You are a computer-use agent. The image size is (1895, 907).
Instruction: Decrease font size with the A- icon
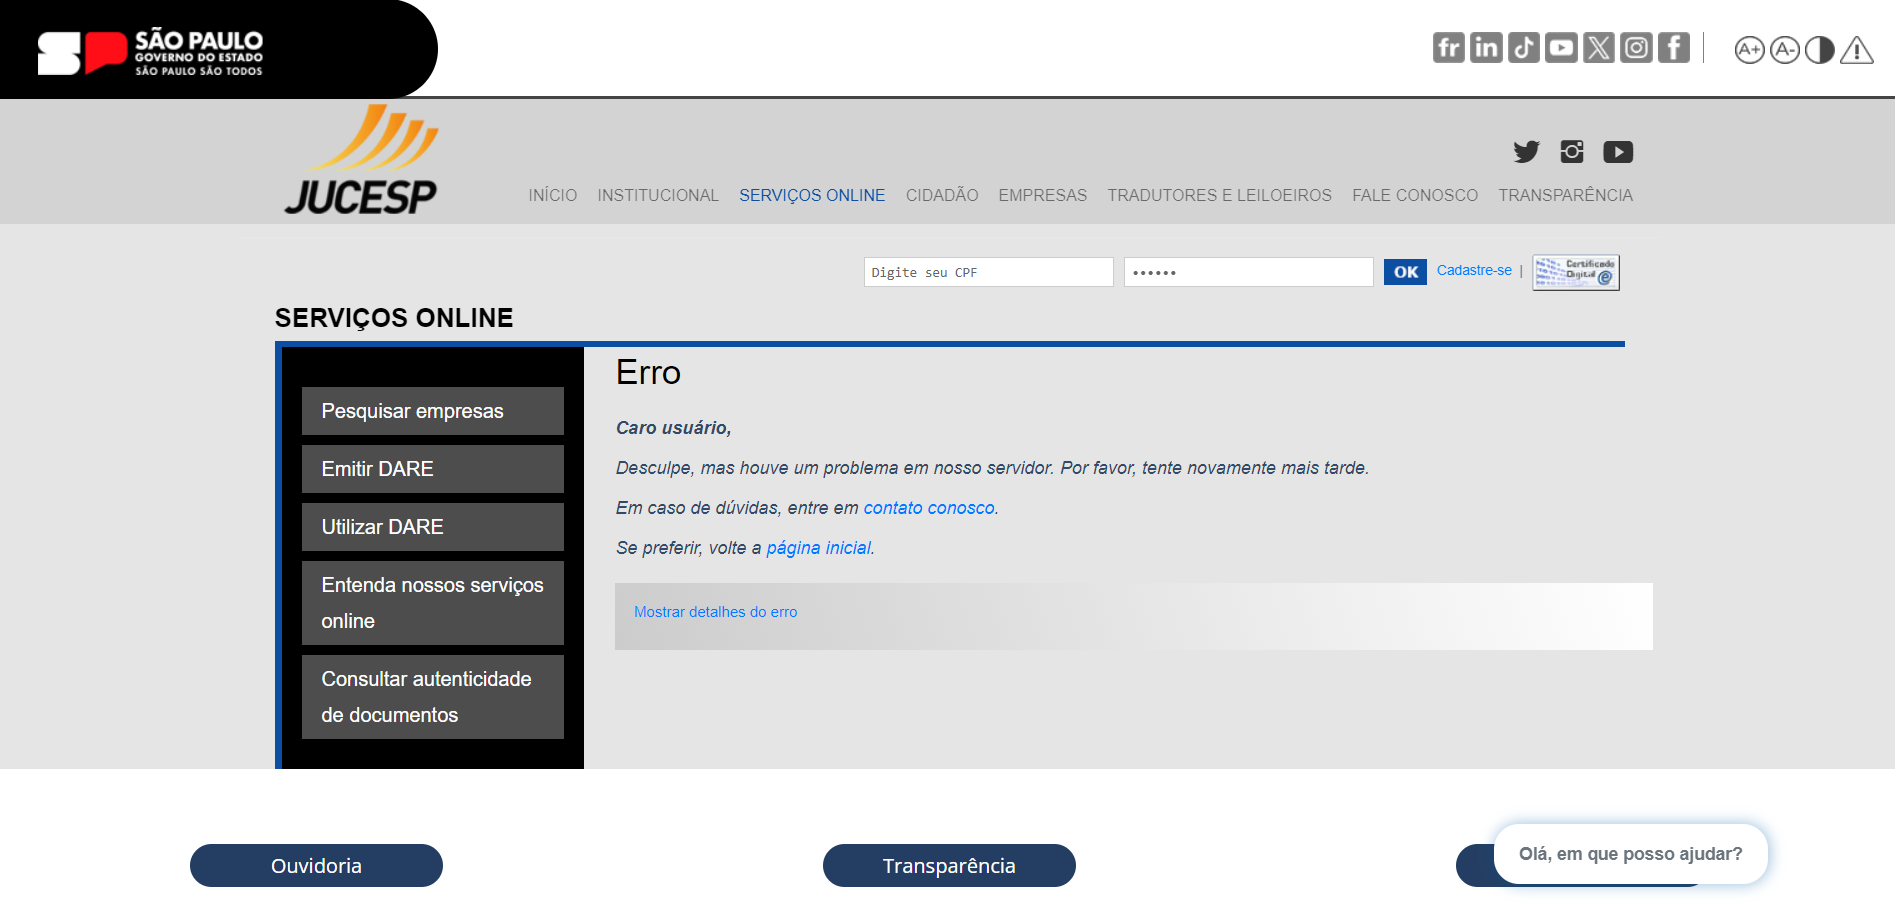1784,50
